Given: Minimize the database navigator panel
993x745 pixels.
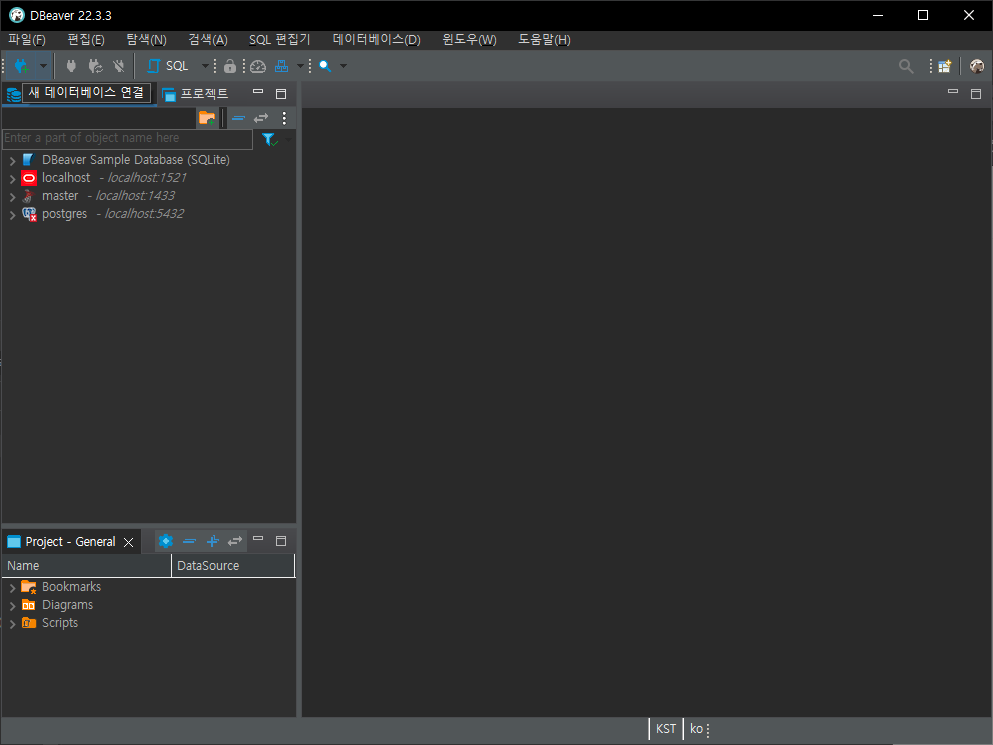Looking at the screenshot, I should [x=258, y=92].
